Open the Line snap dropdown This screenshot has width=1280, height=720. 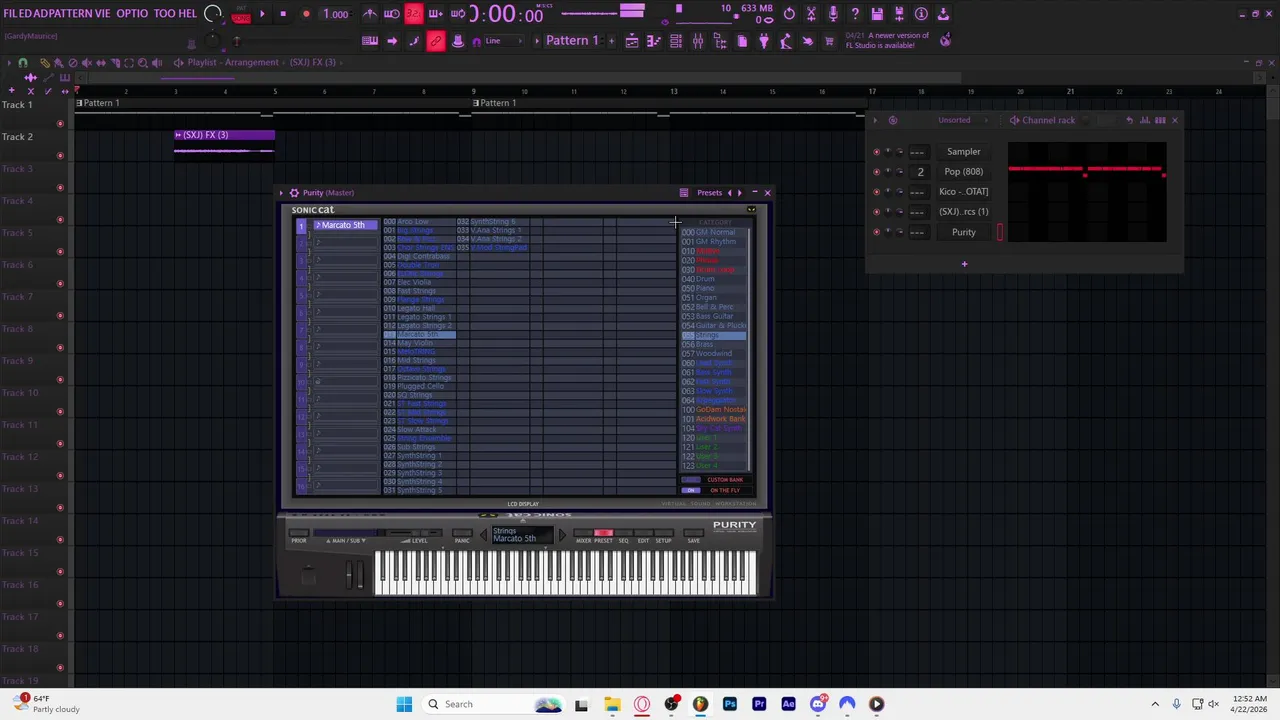click(x=505, y=41)
